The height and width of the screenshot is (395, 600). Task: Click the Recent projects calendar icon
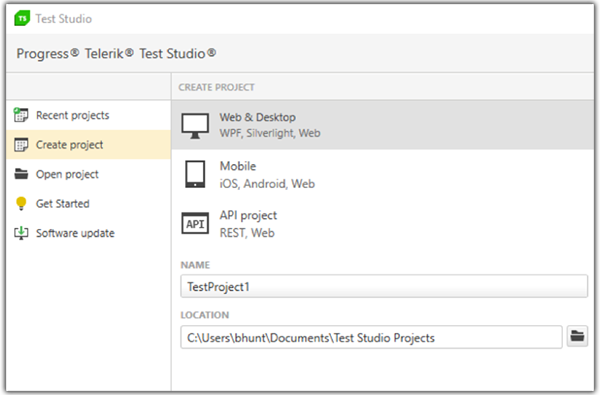click(21, 115)
